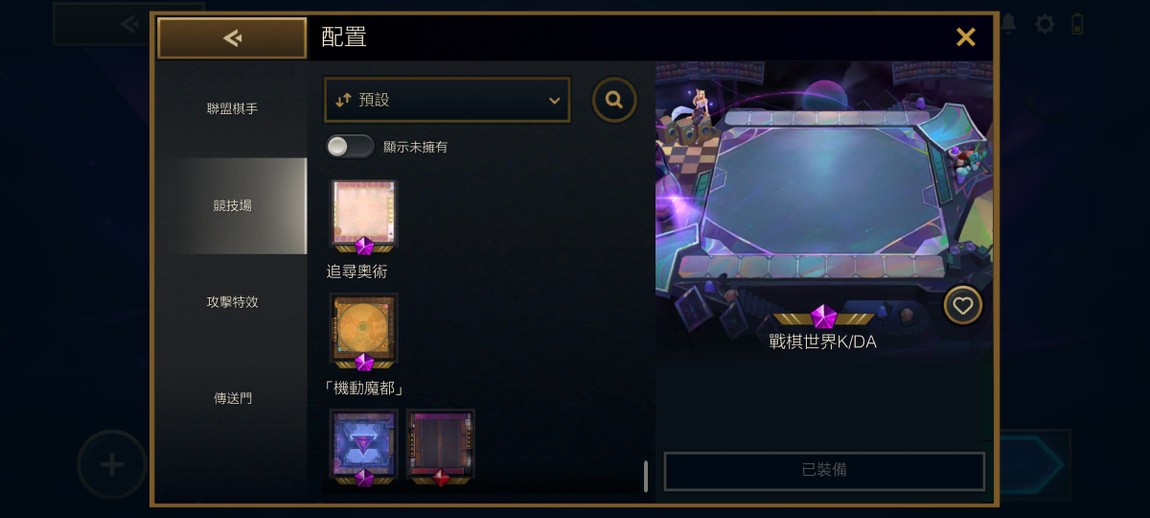Open the 傳送門 tab
This screenshot has height=518, width=1150.
(232, 398)
